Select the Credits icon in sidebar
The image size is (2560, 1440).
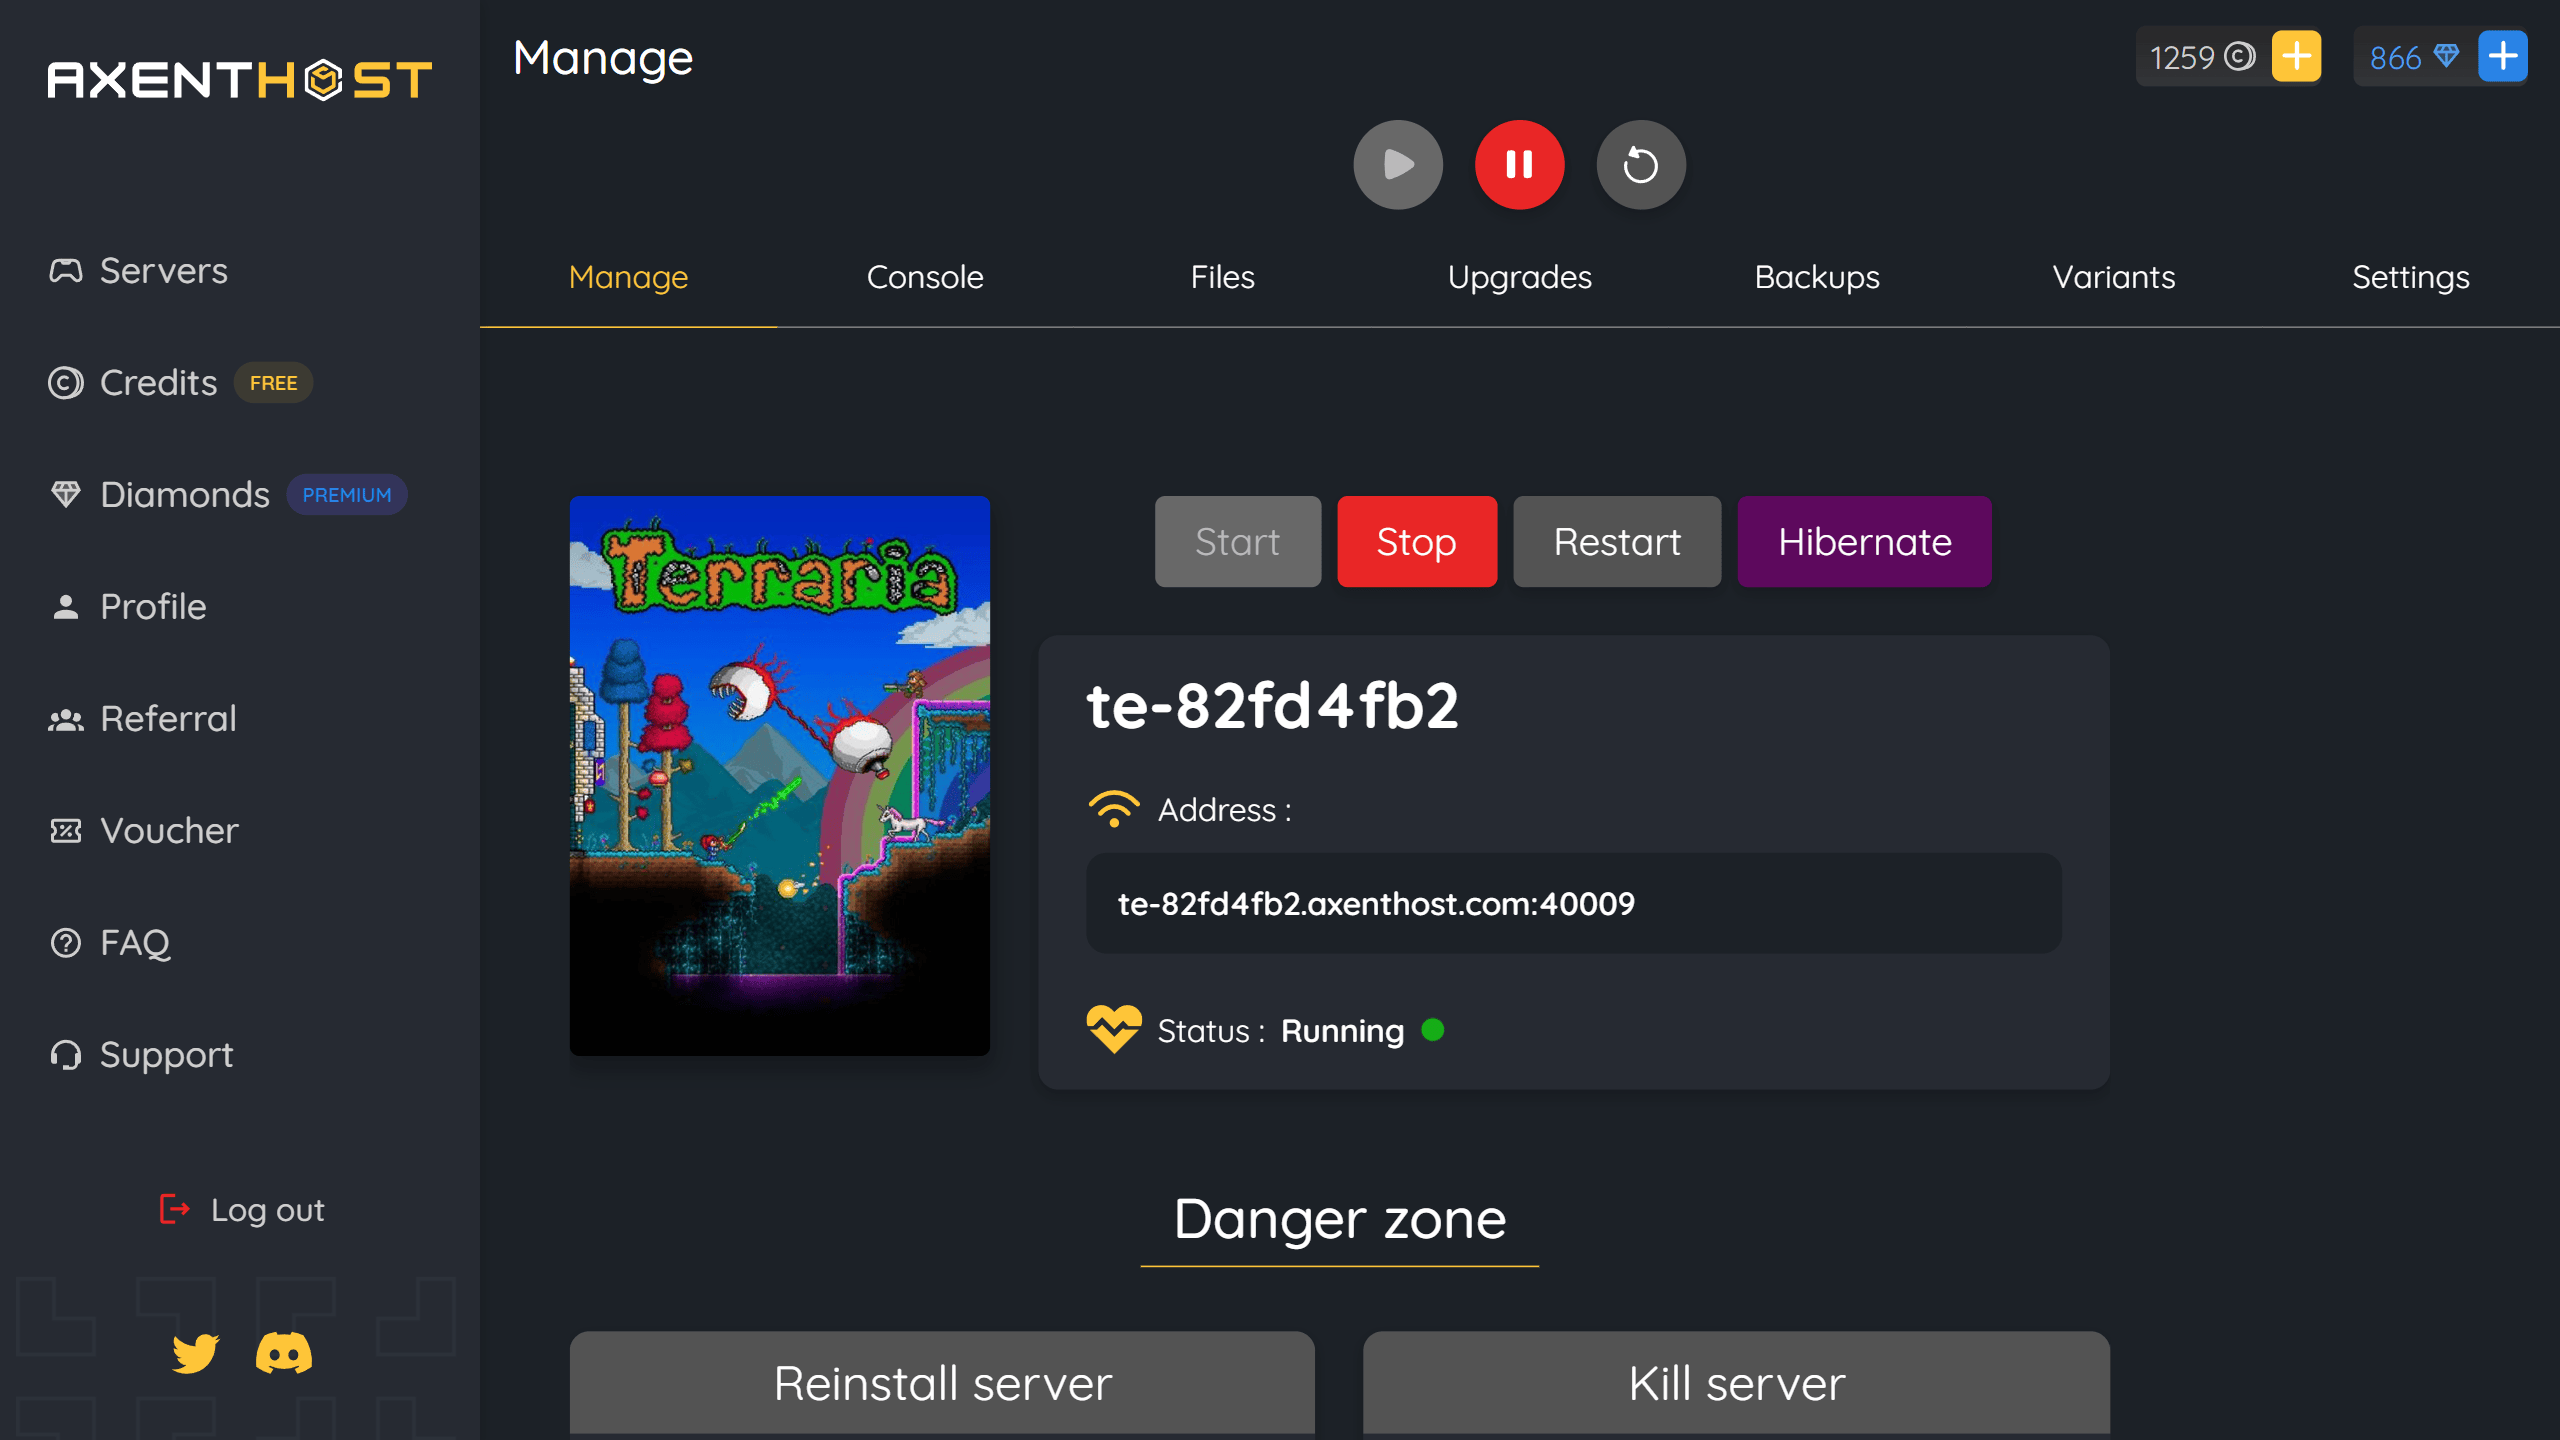[64, 383]
